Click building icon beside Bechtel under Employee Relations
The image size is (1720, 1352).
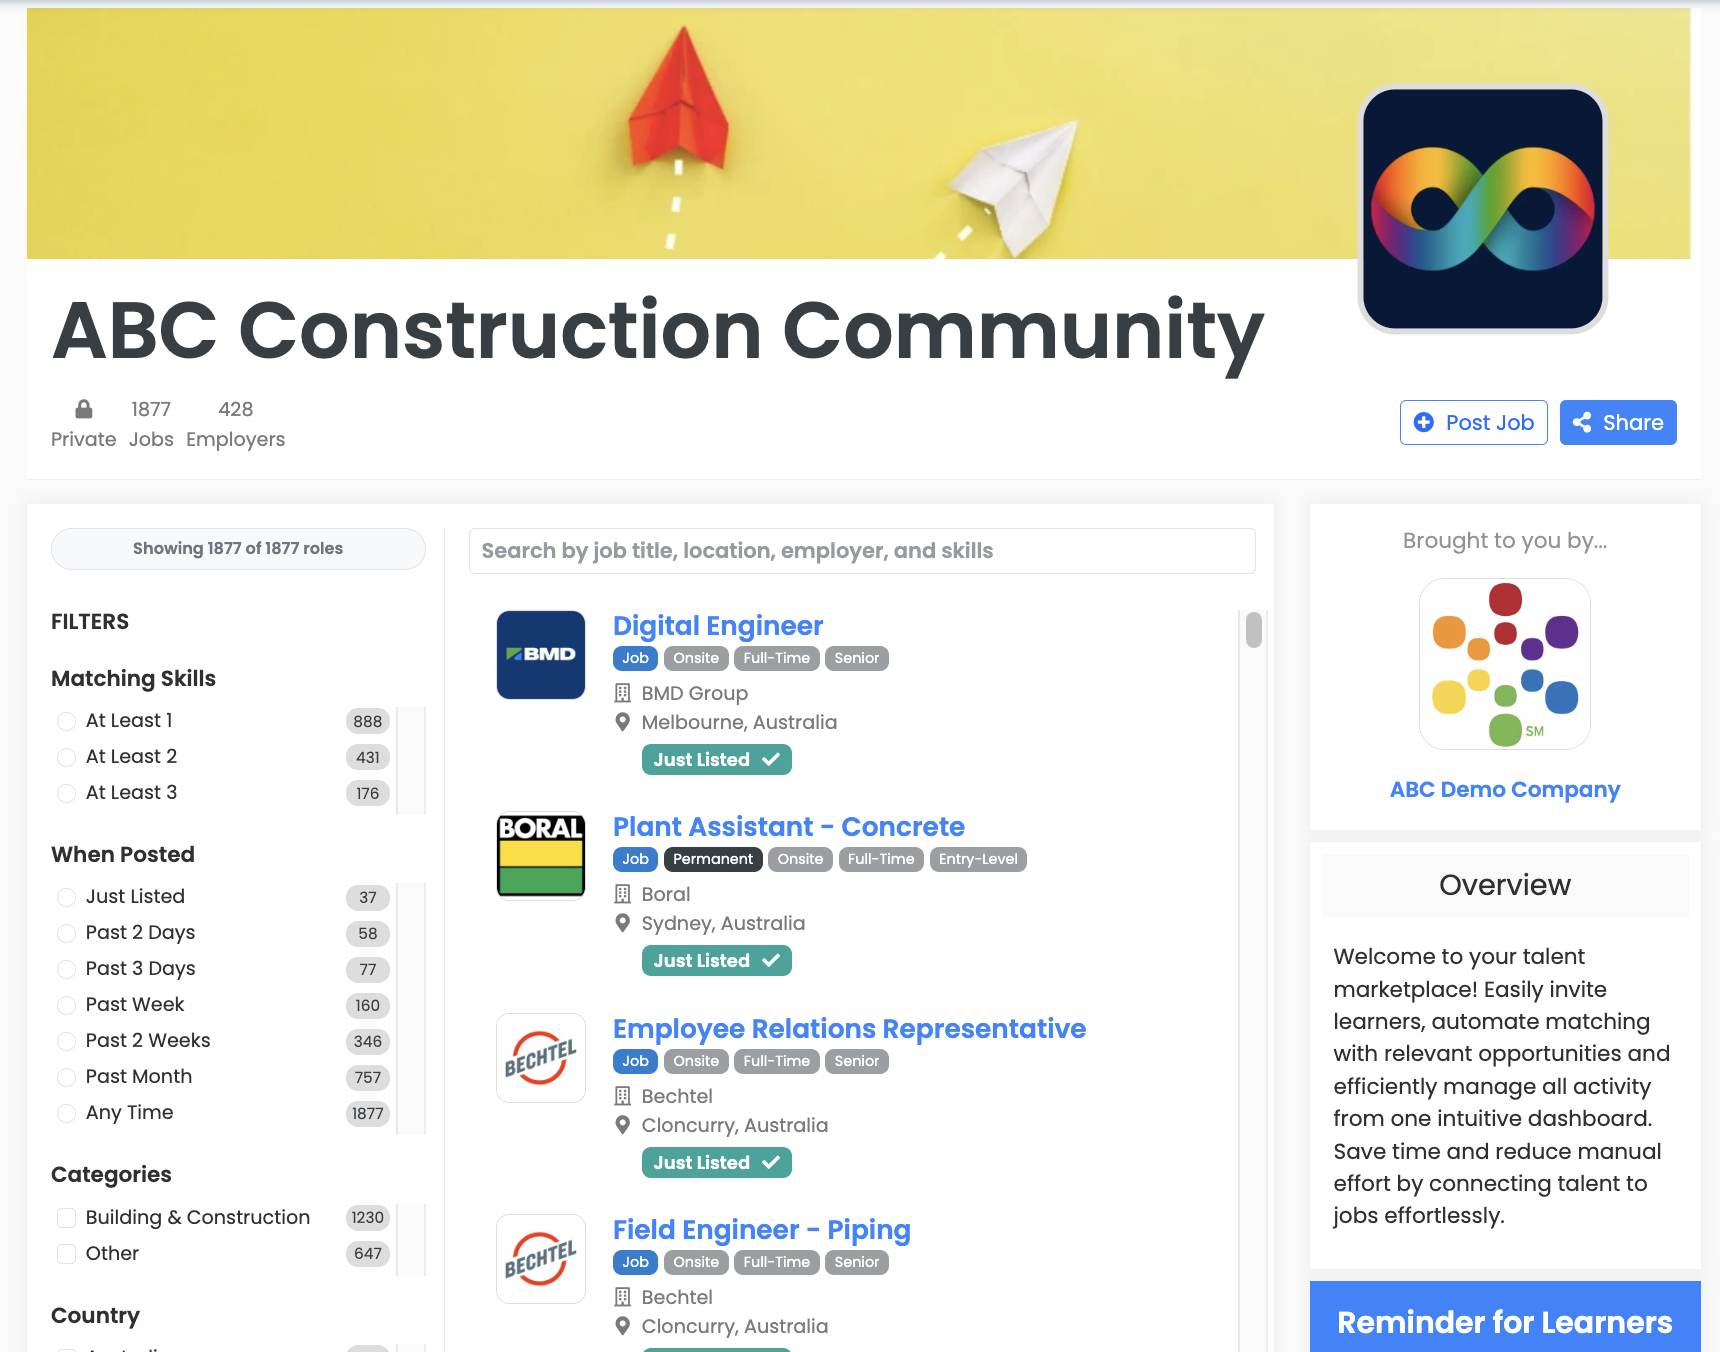pyautogui.click(x=622, y=1096)
